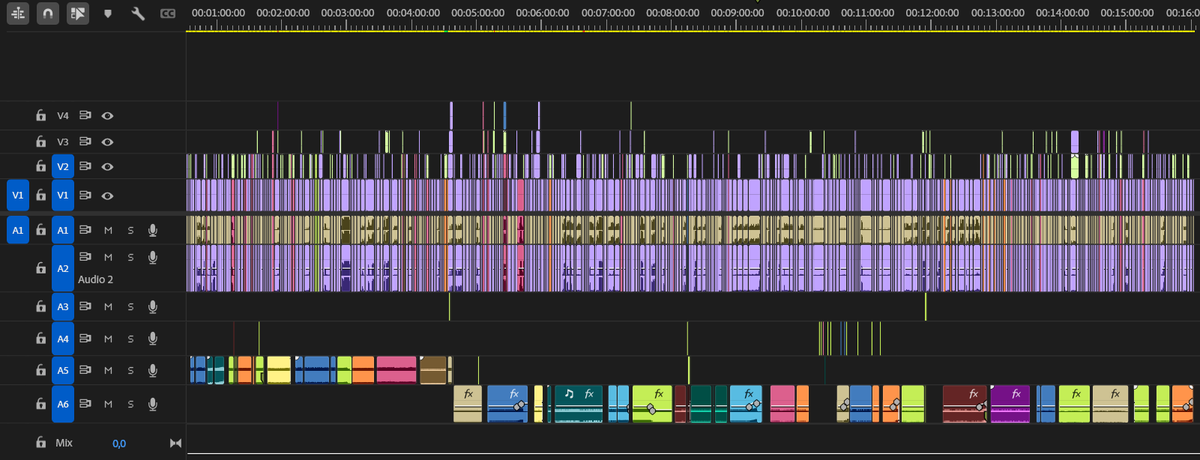1200x460 pixels.
Task: Toggle V1 track targeting
Action: (x=63, y=196)
